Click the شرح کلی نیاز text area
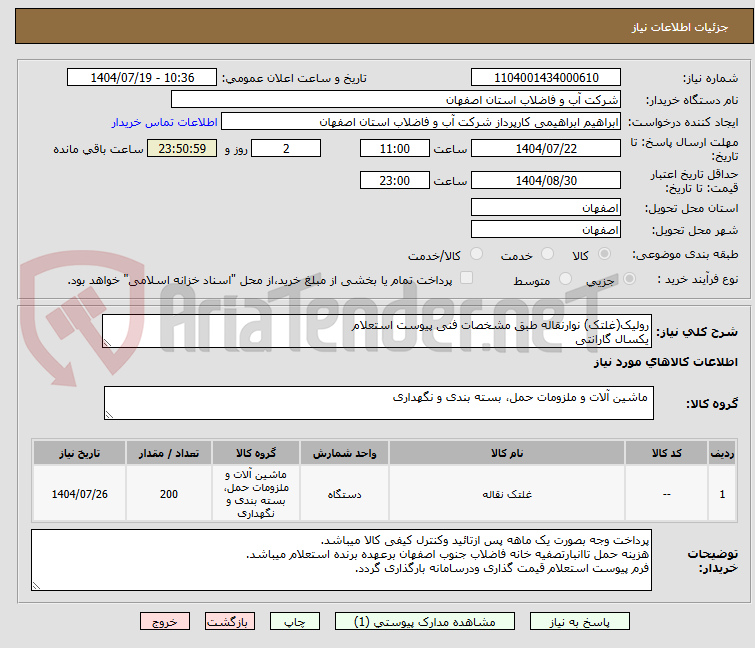The width and height of the screenshot is (755, 648). [x=377, y=331]
